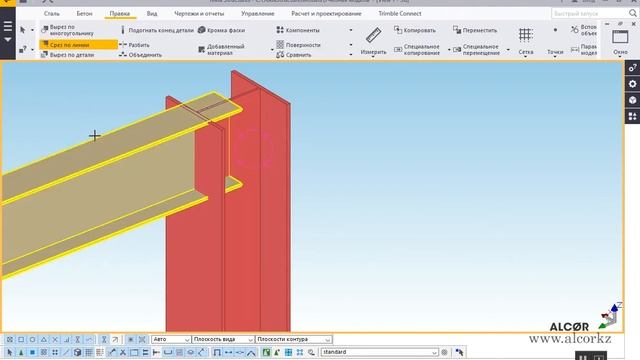Click the 'Компоненты' icon
Viewport: 640px width, 360px height.
pyautogui.click(x=280, y=30)
